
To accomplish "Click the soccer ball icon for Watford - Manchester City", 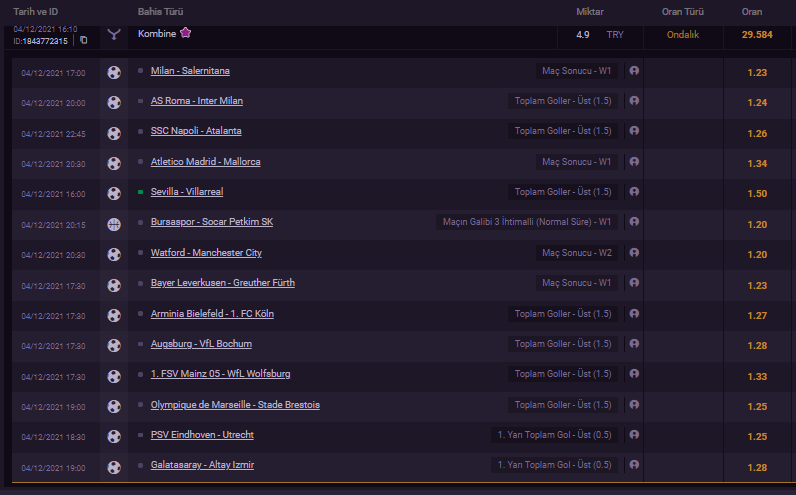I will [x=114, y=254].
